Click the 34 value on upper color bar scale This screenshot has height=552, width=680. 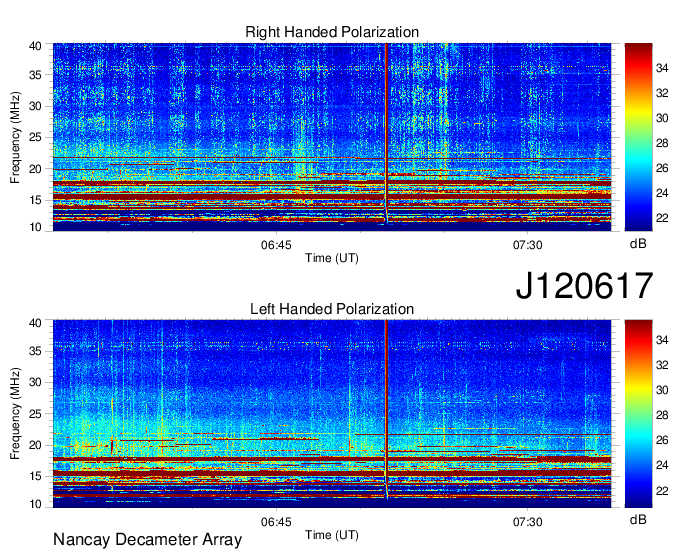(662, 68)
